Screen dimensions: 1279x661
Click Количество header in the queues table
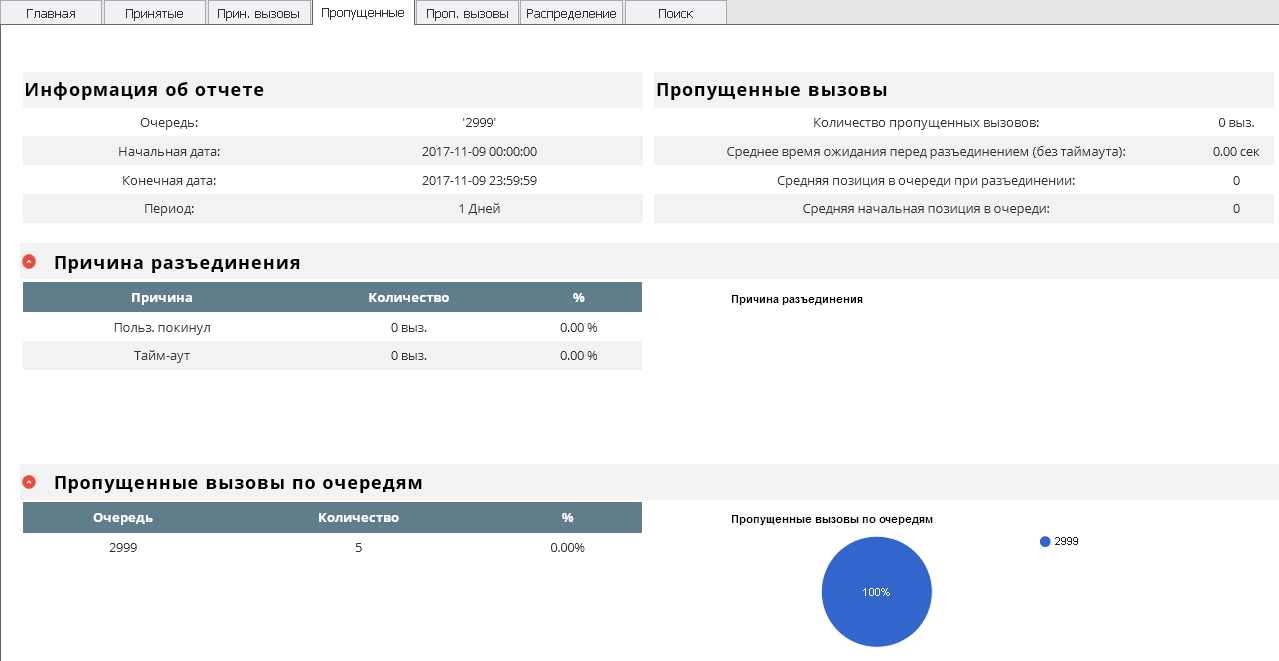click(x=358, y=517)
